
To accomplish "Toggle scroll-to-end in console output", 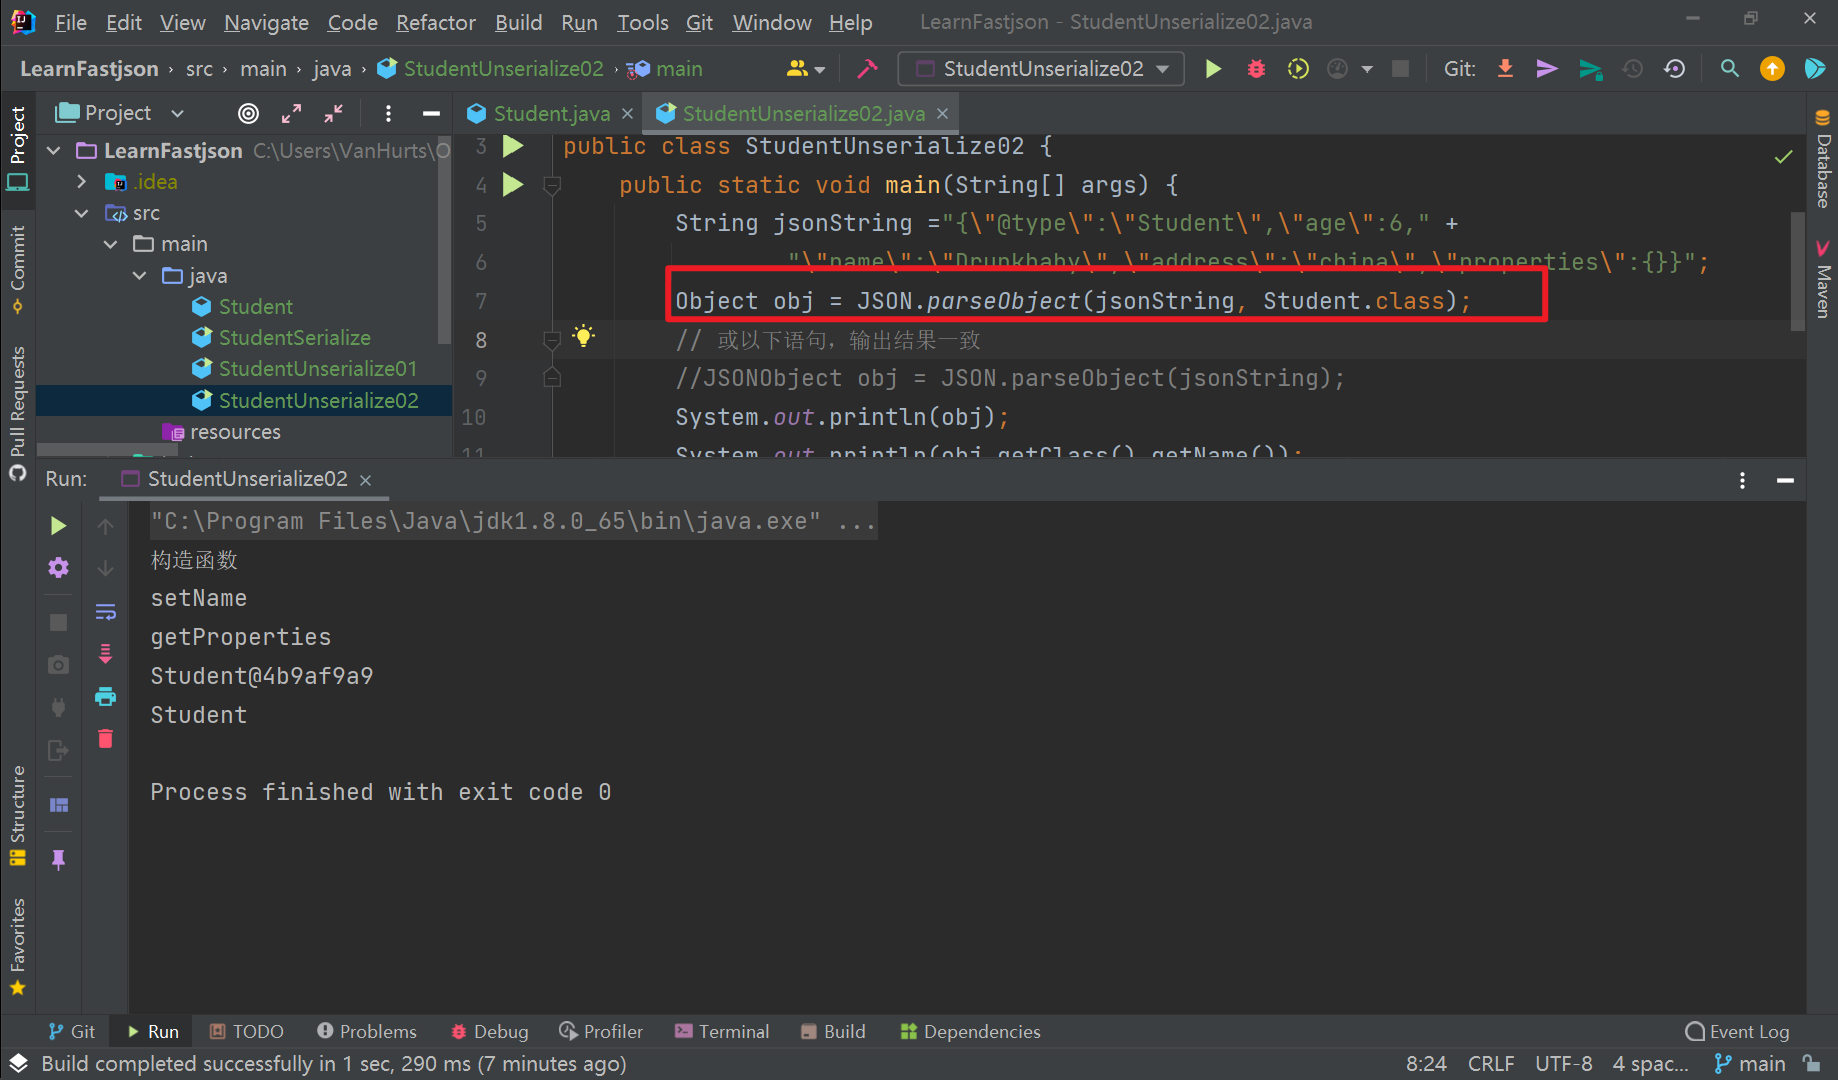I will pyautogui.click(x=106, y=652).
